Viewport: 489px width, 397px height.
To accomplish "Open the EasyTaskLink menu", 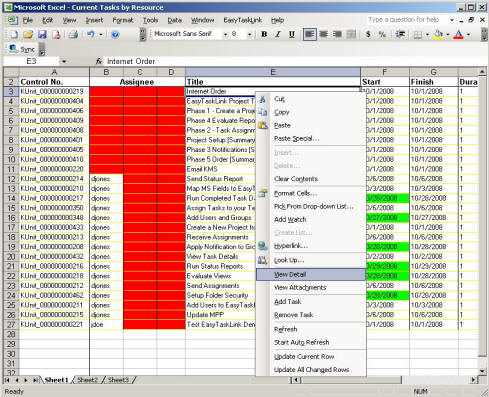I will point(243,20).
